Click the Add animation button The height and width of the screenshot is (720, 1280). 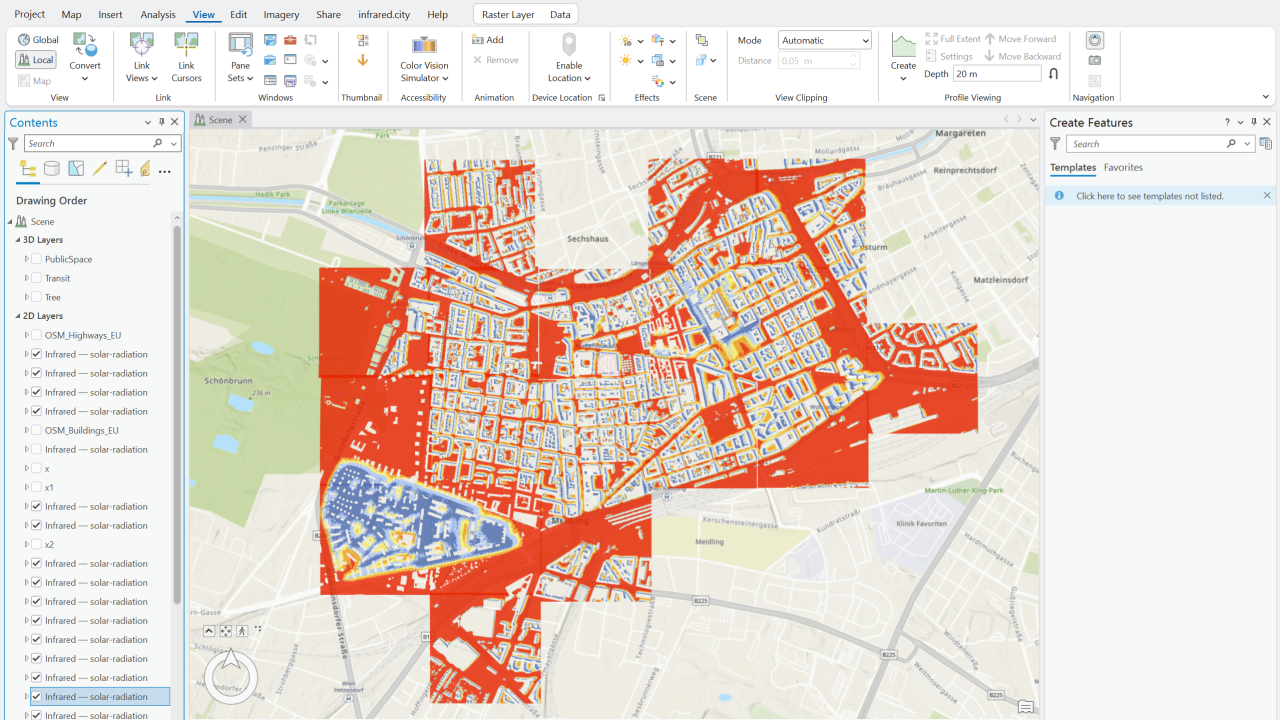coord(488,40)
